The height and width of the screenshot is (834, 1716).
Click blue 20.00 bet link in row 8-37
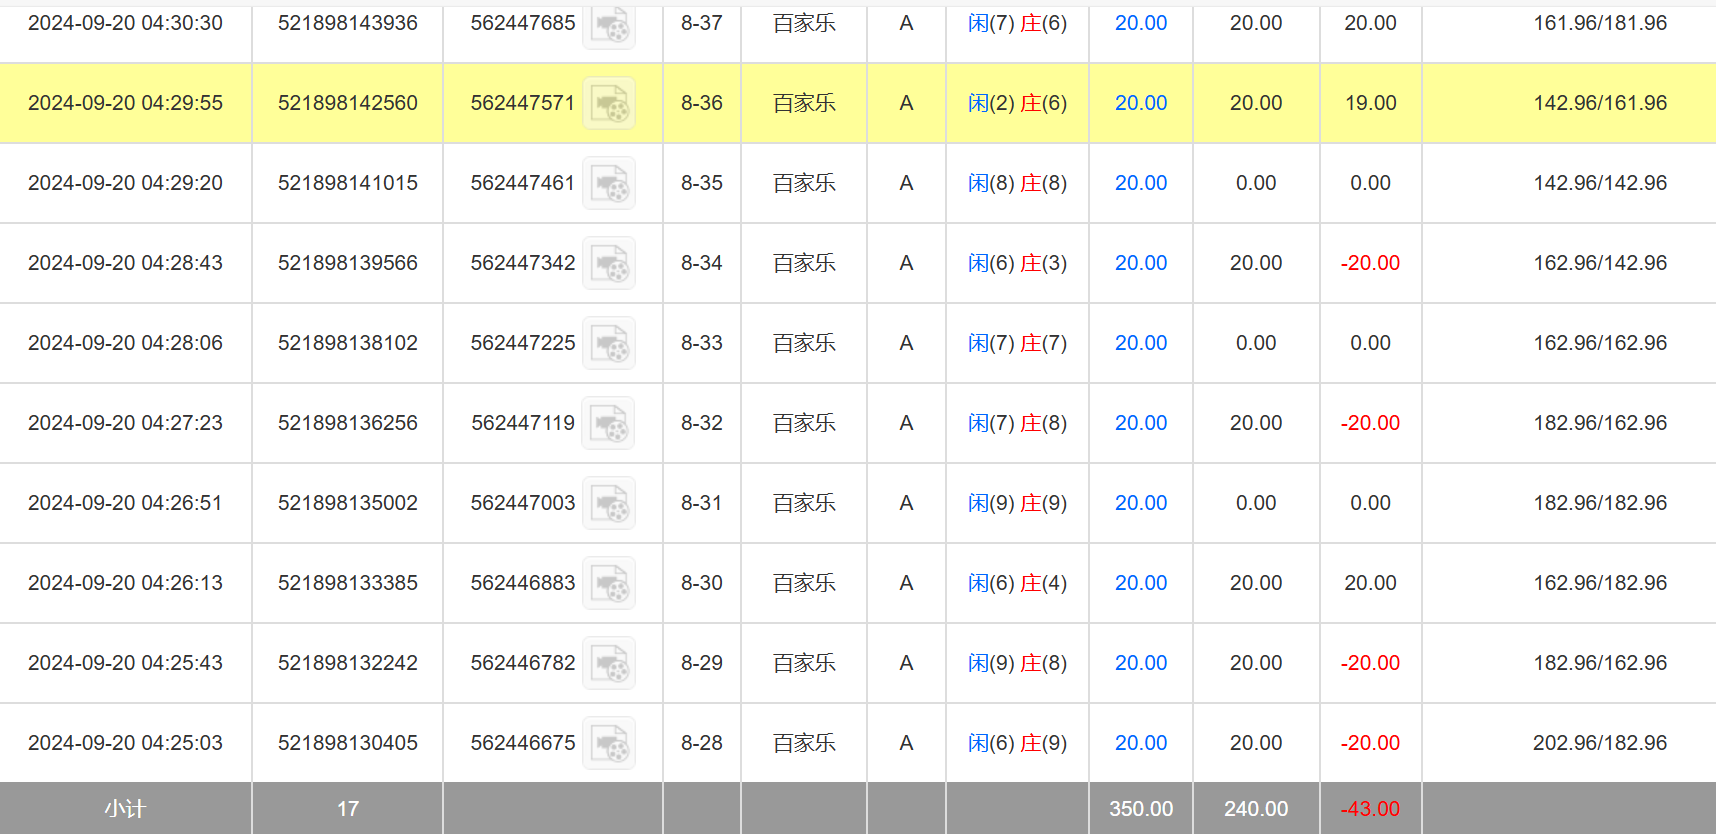[1140, 23]
